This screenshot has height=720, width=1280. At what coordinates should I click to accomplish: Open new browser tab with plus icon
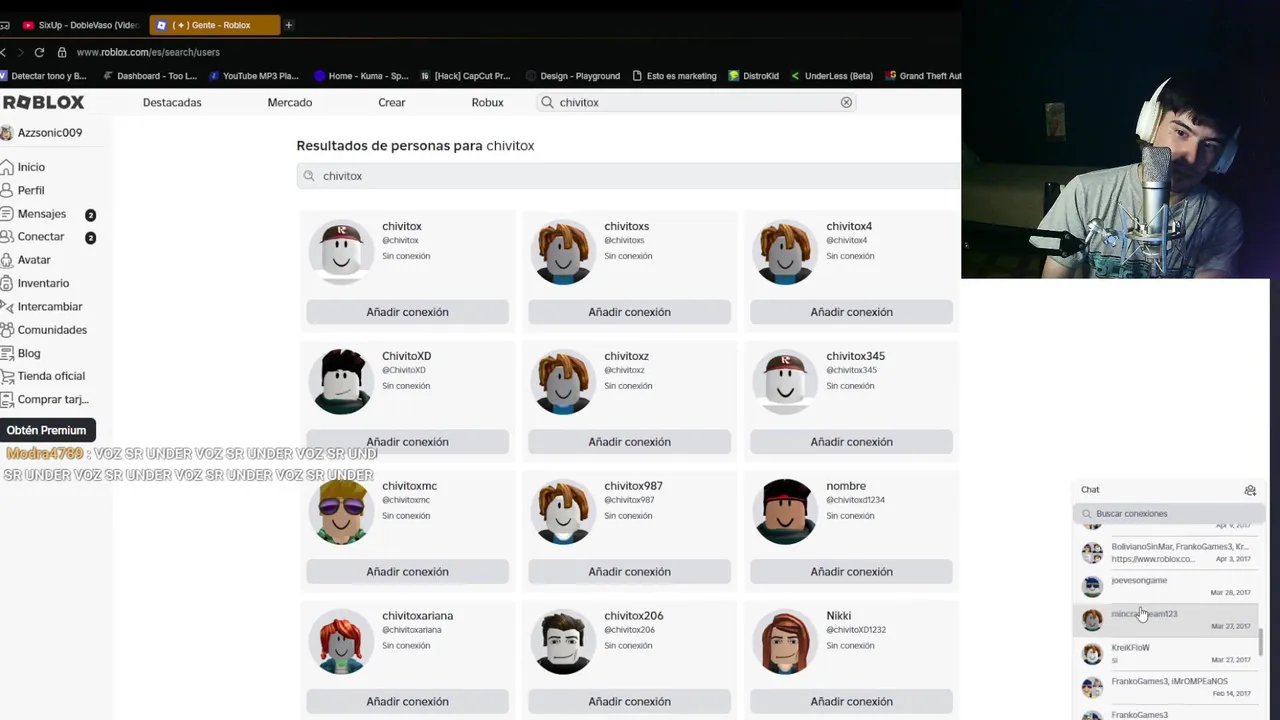click(288, 25)
